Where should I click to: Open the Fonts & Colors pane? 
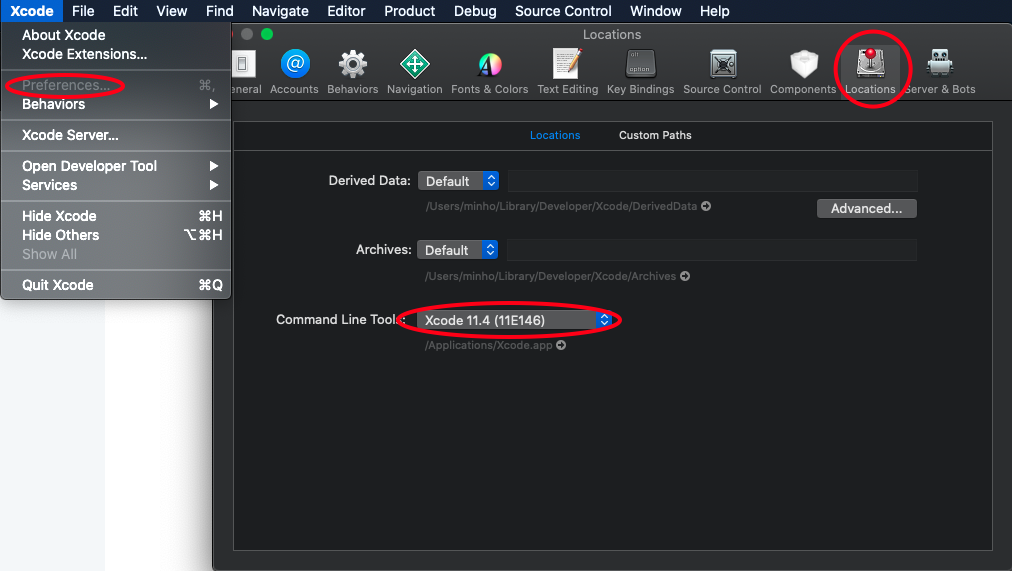click(x=489, y=72)
